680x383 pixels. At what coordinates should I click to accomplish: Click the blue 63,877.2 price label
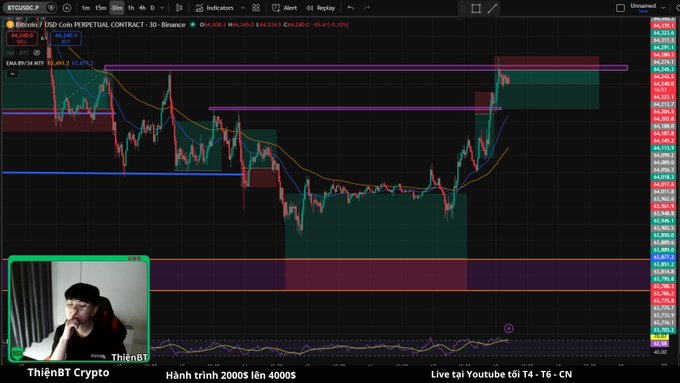664,257
